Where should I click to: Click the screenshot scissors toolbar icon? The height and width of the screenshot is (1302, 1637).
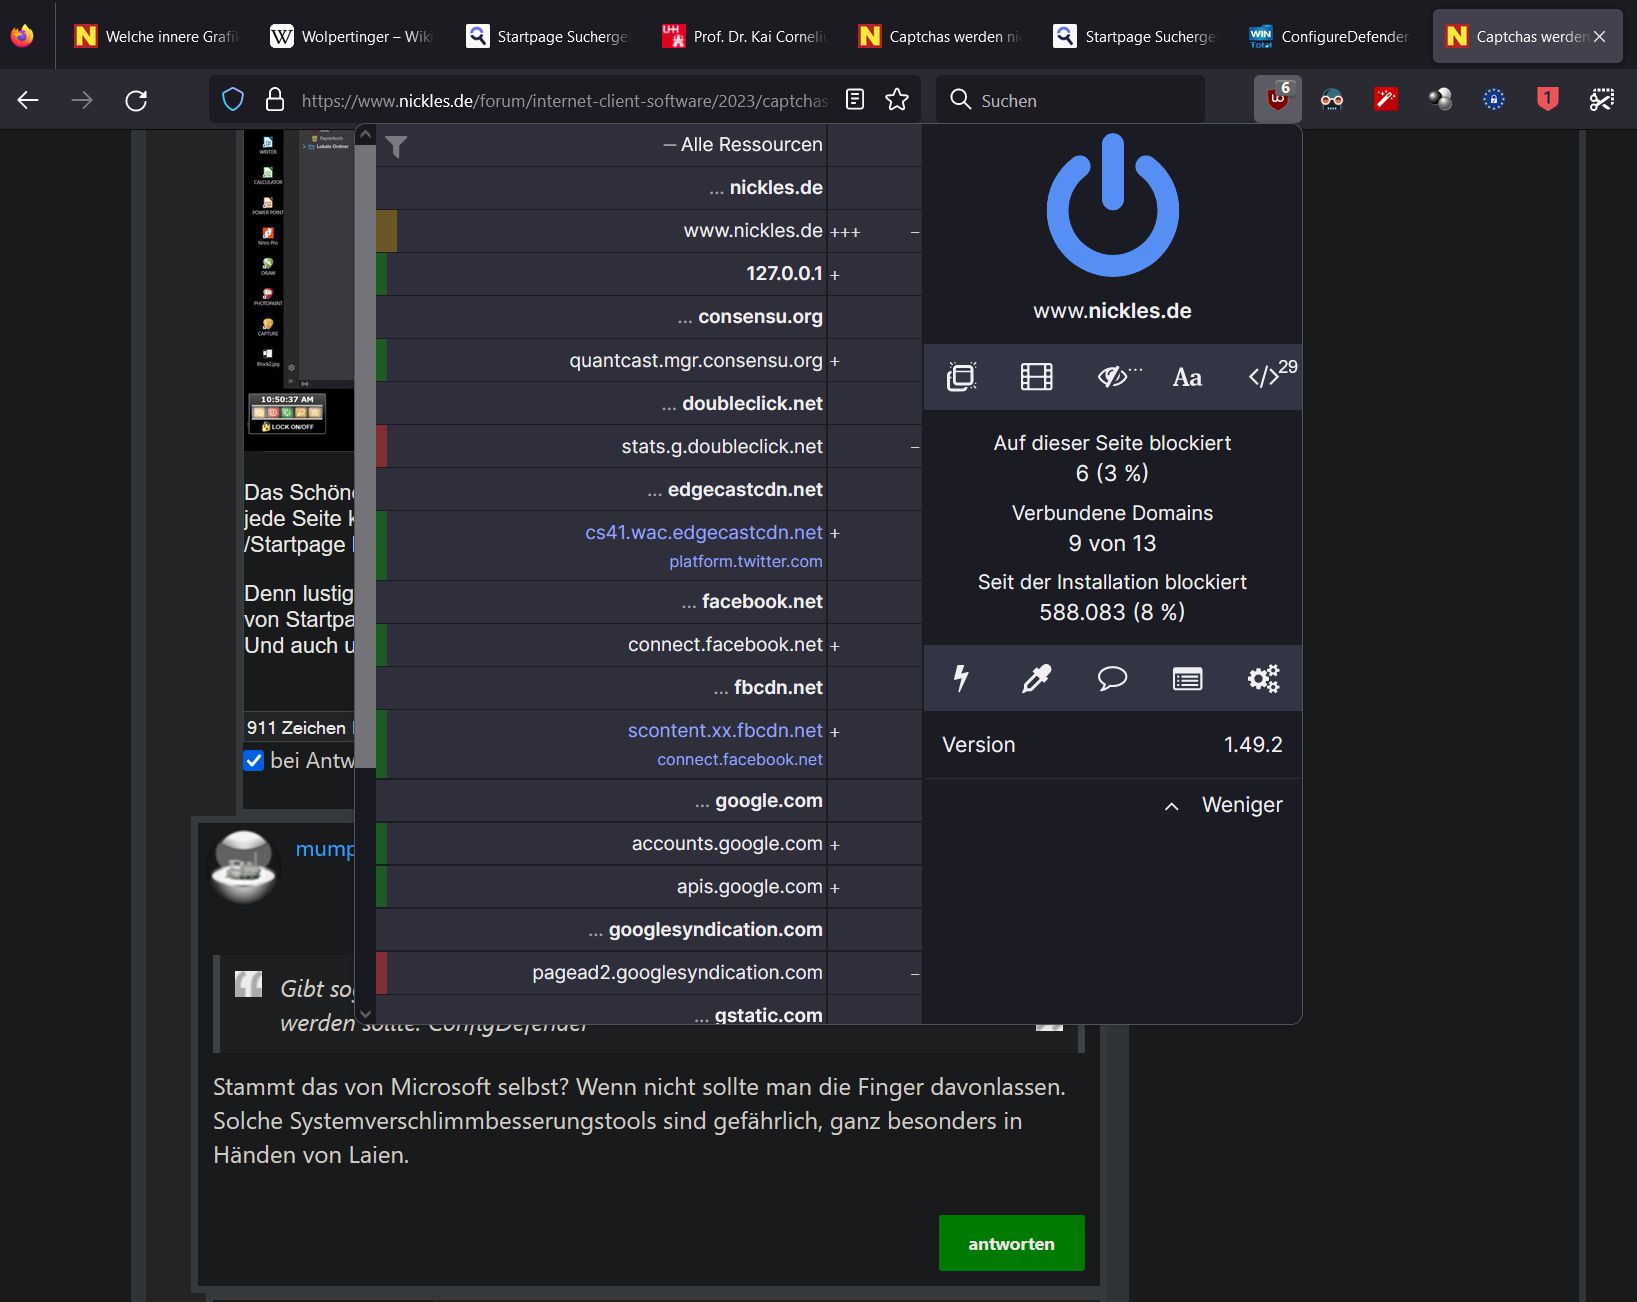tap(1602, 99)
